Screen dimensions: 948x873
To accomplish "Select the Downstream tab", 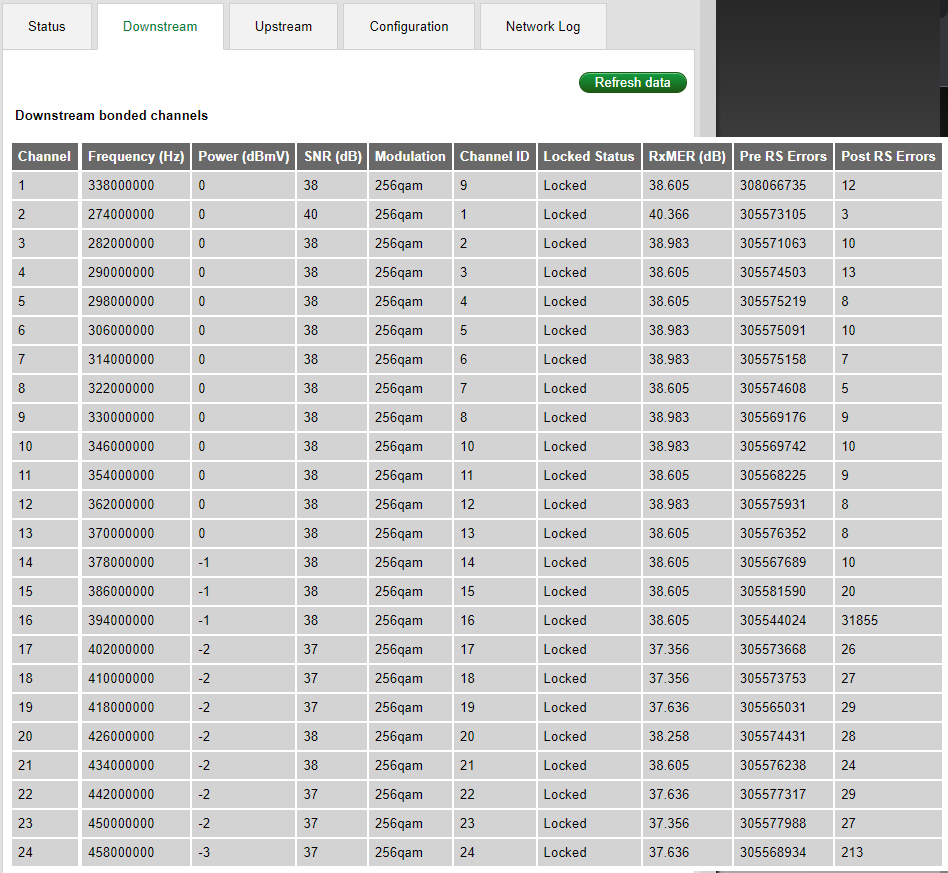I will (x=160, y=27).
